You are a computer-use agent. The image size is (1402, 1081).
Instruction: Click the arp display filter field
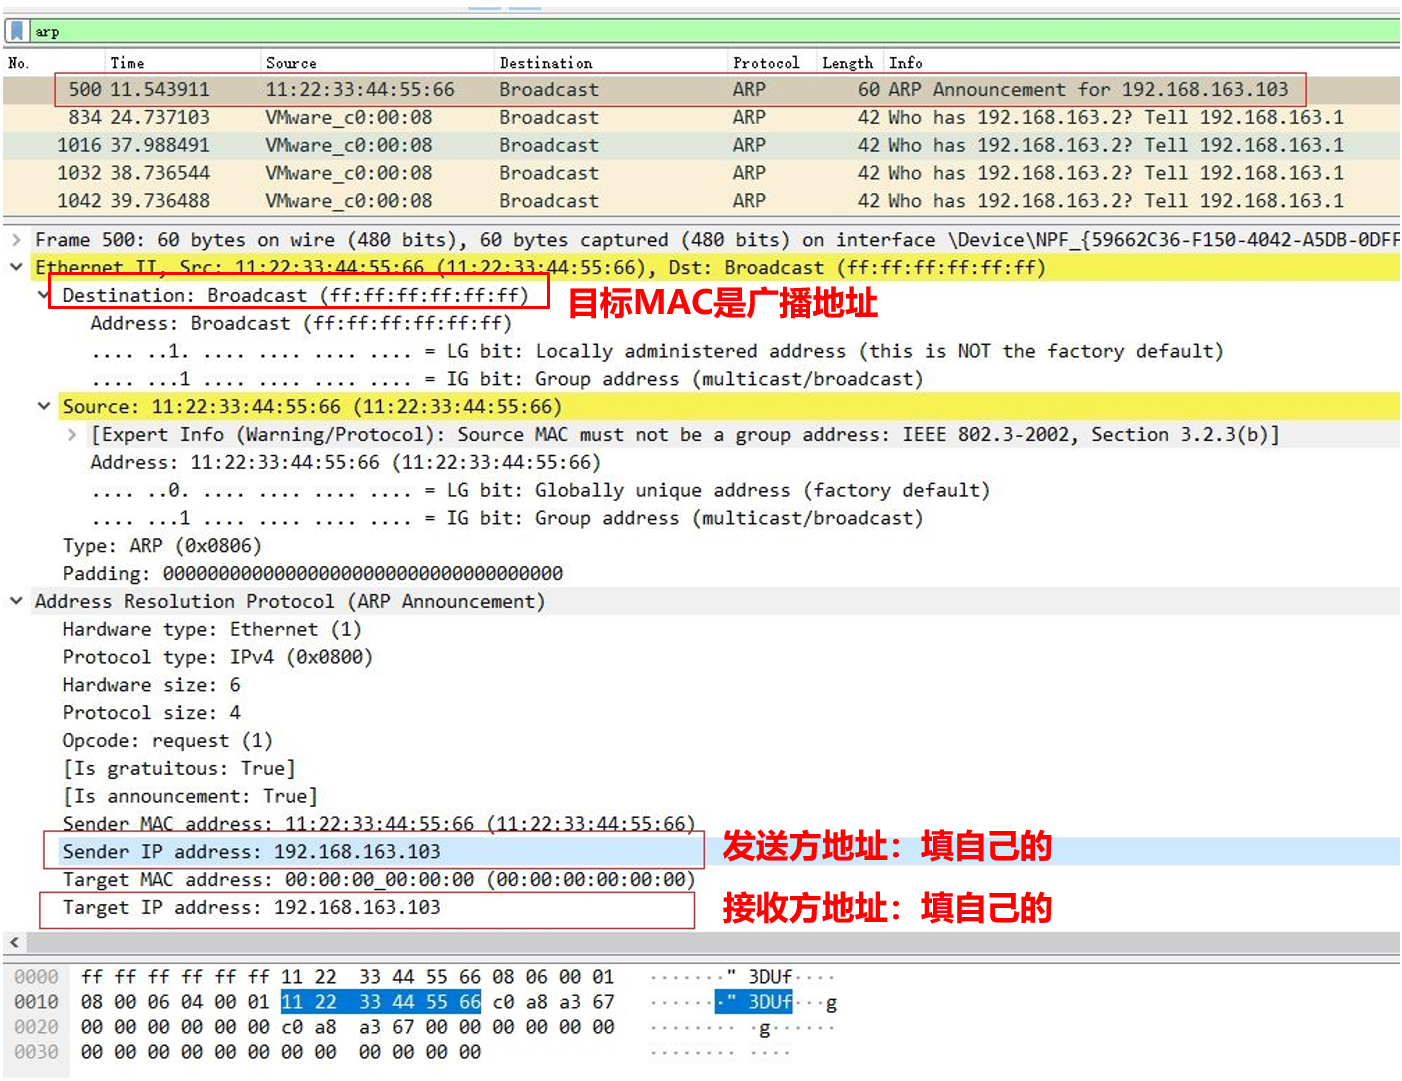[x=714, y=31]
